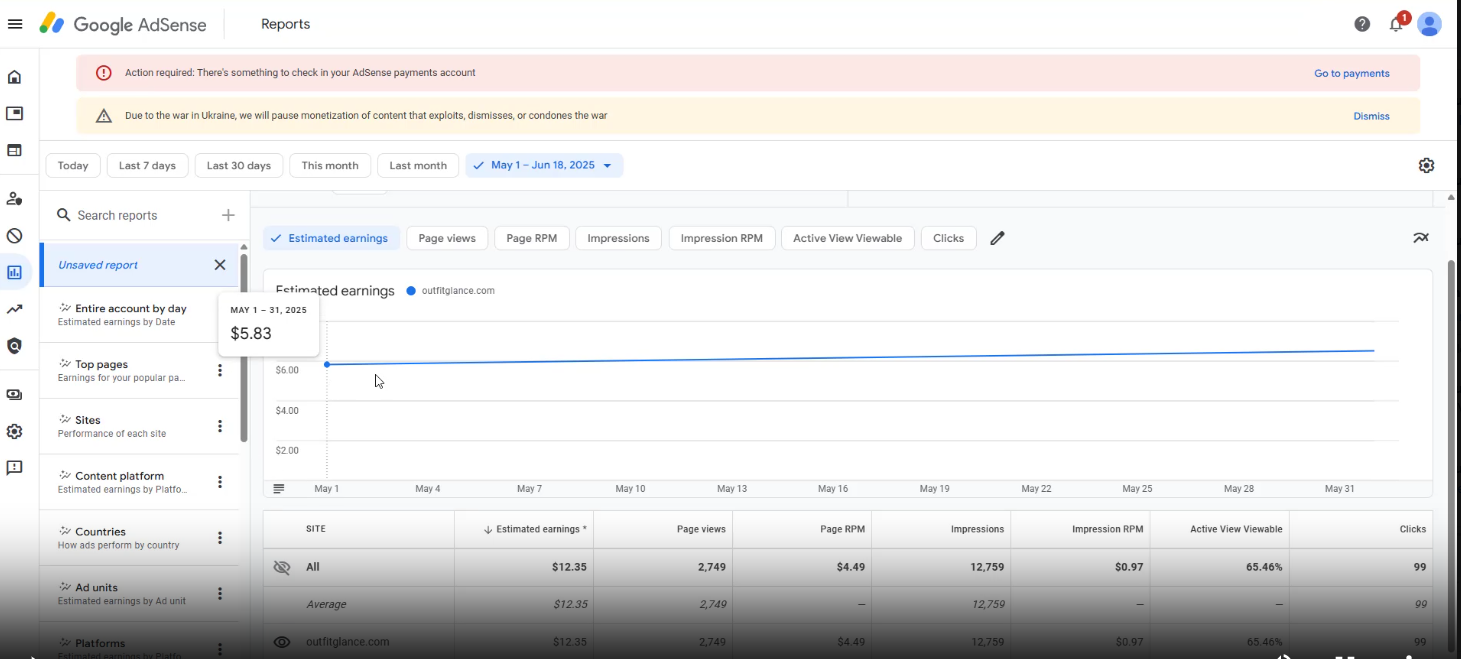Open report settings gear icon

click(1427, 166)
